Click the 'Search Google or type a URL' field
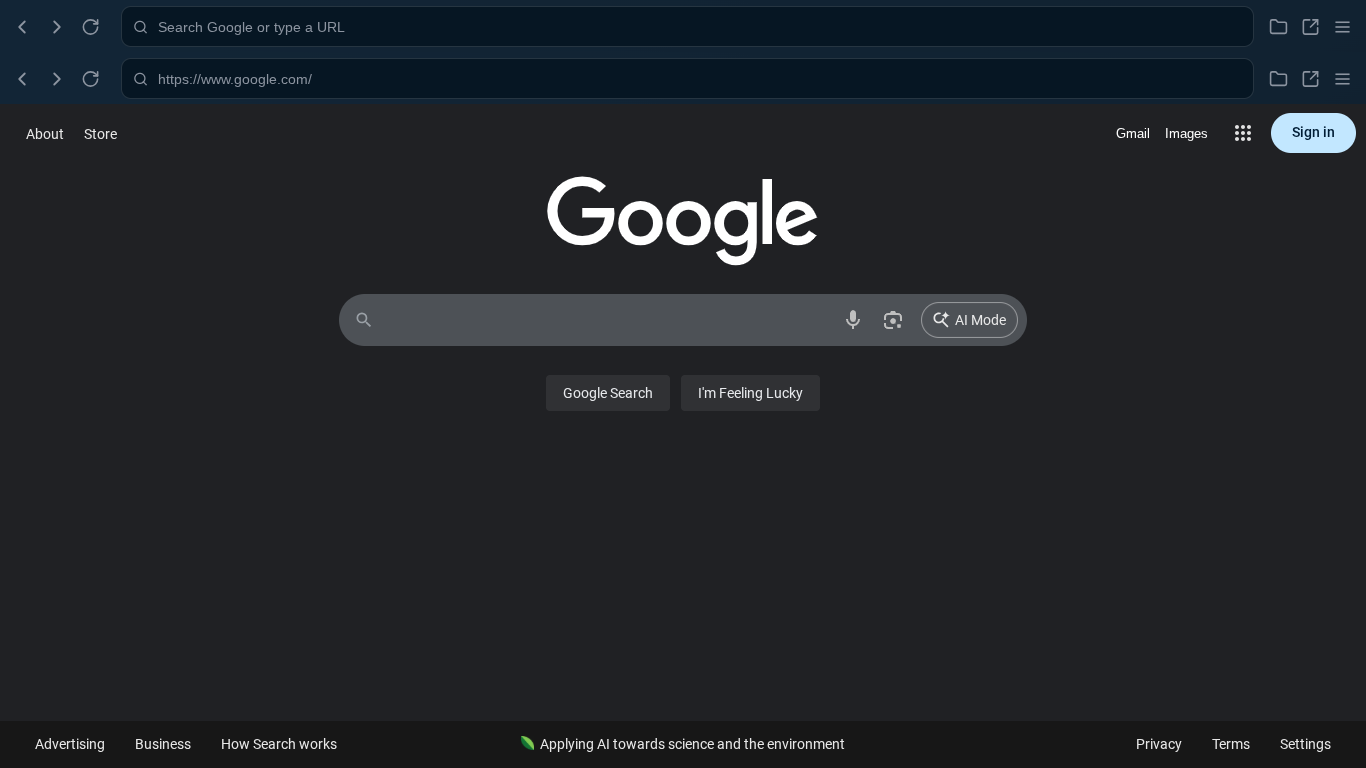Screen dimensions: 1366x768 687,27
